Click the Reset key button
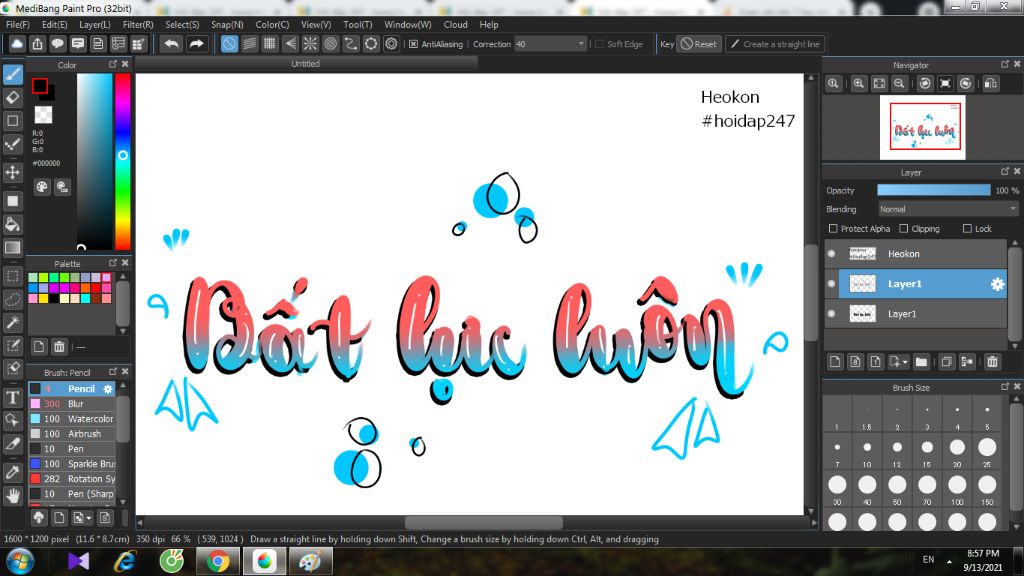 [x=699, y=44]
